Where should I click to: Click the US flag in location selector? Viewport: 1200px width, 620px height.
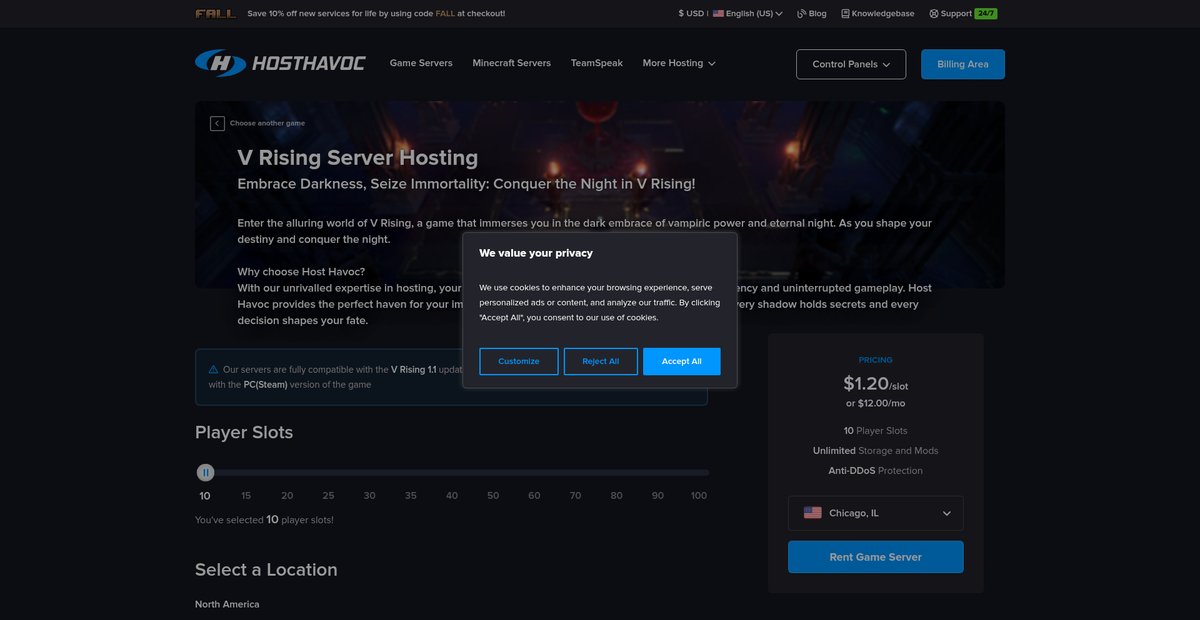click(812, 513)
